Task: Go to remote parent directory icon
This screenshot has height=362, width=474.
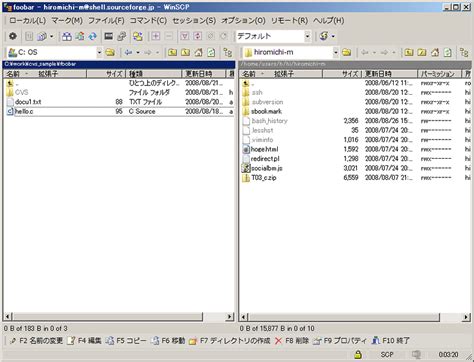Action: point(409,52)
